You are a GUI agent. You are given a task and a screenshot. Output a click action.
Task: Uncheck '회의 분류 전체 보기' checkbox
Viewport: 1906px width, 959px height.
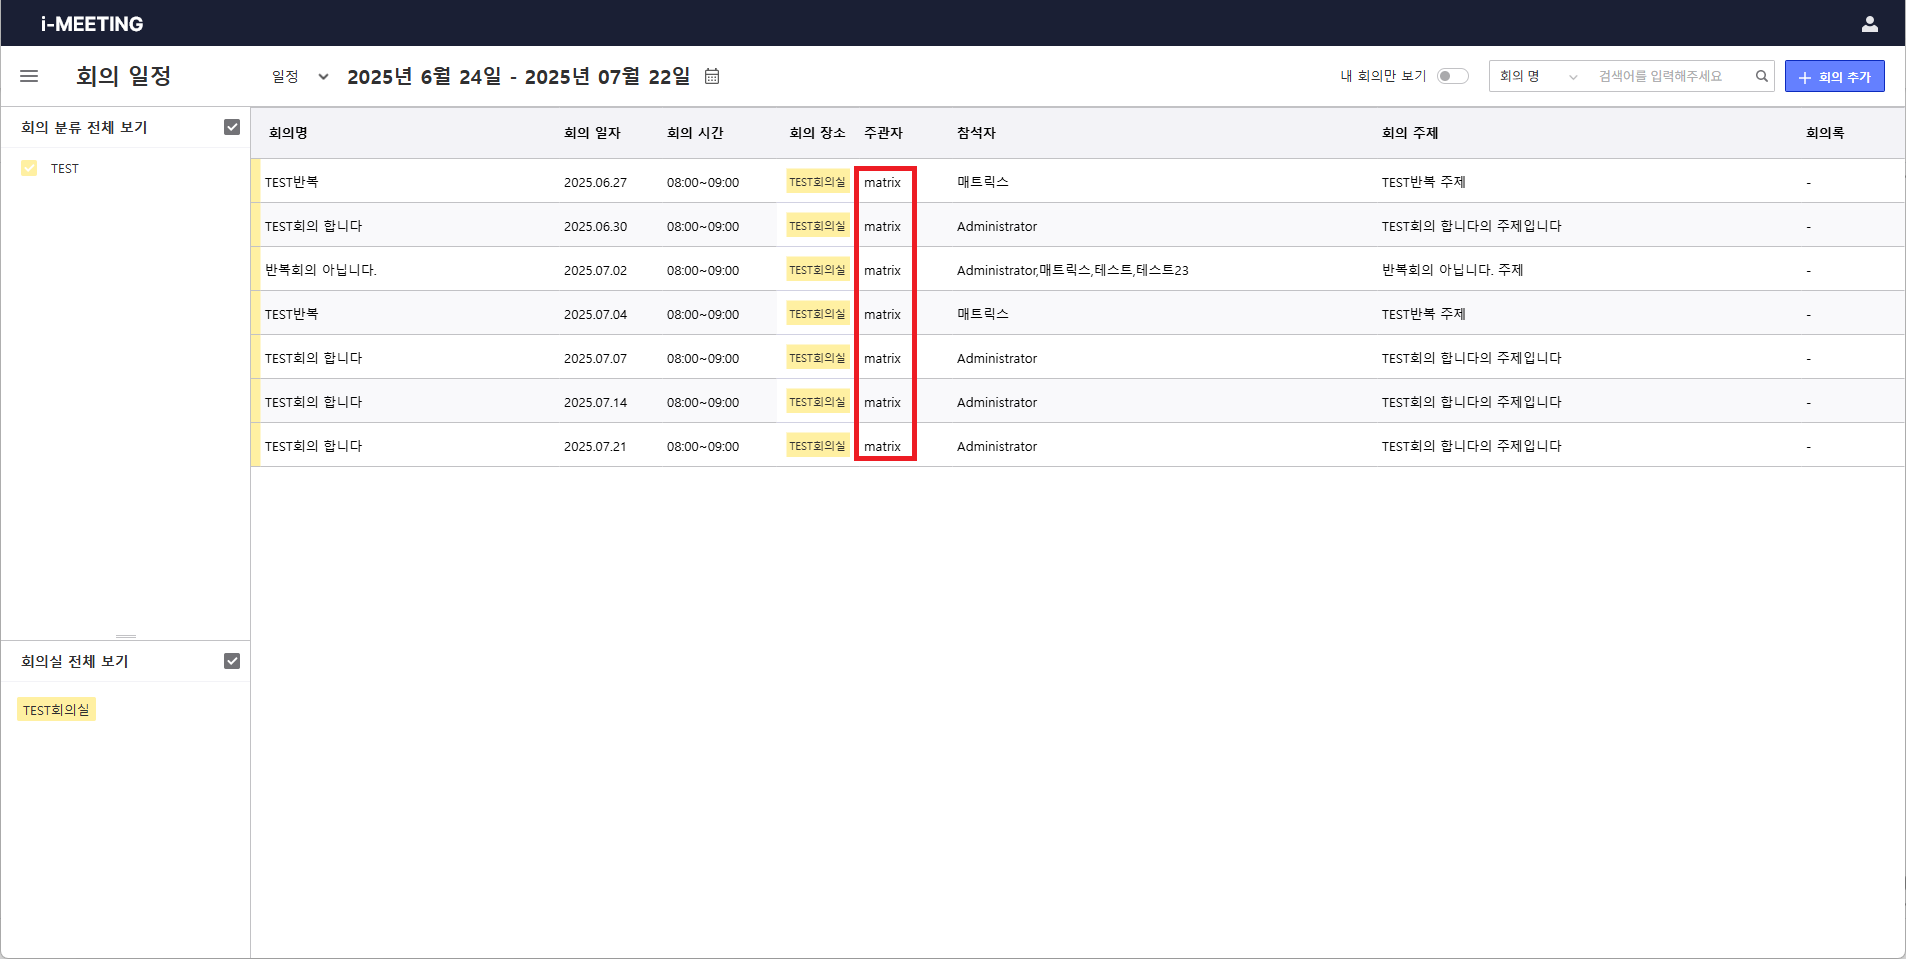pyautogui.click(x=232, y=127)
